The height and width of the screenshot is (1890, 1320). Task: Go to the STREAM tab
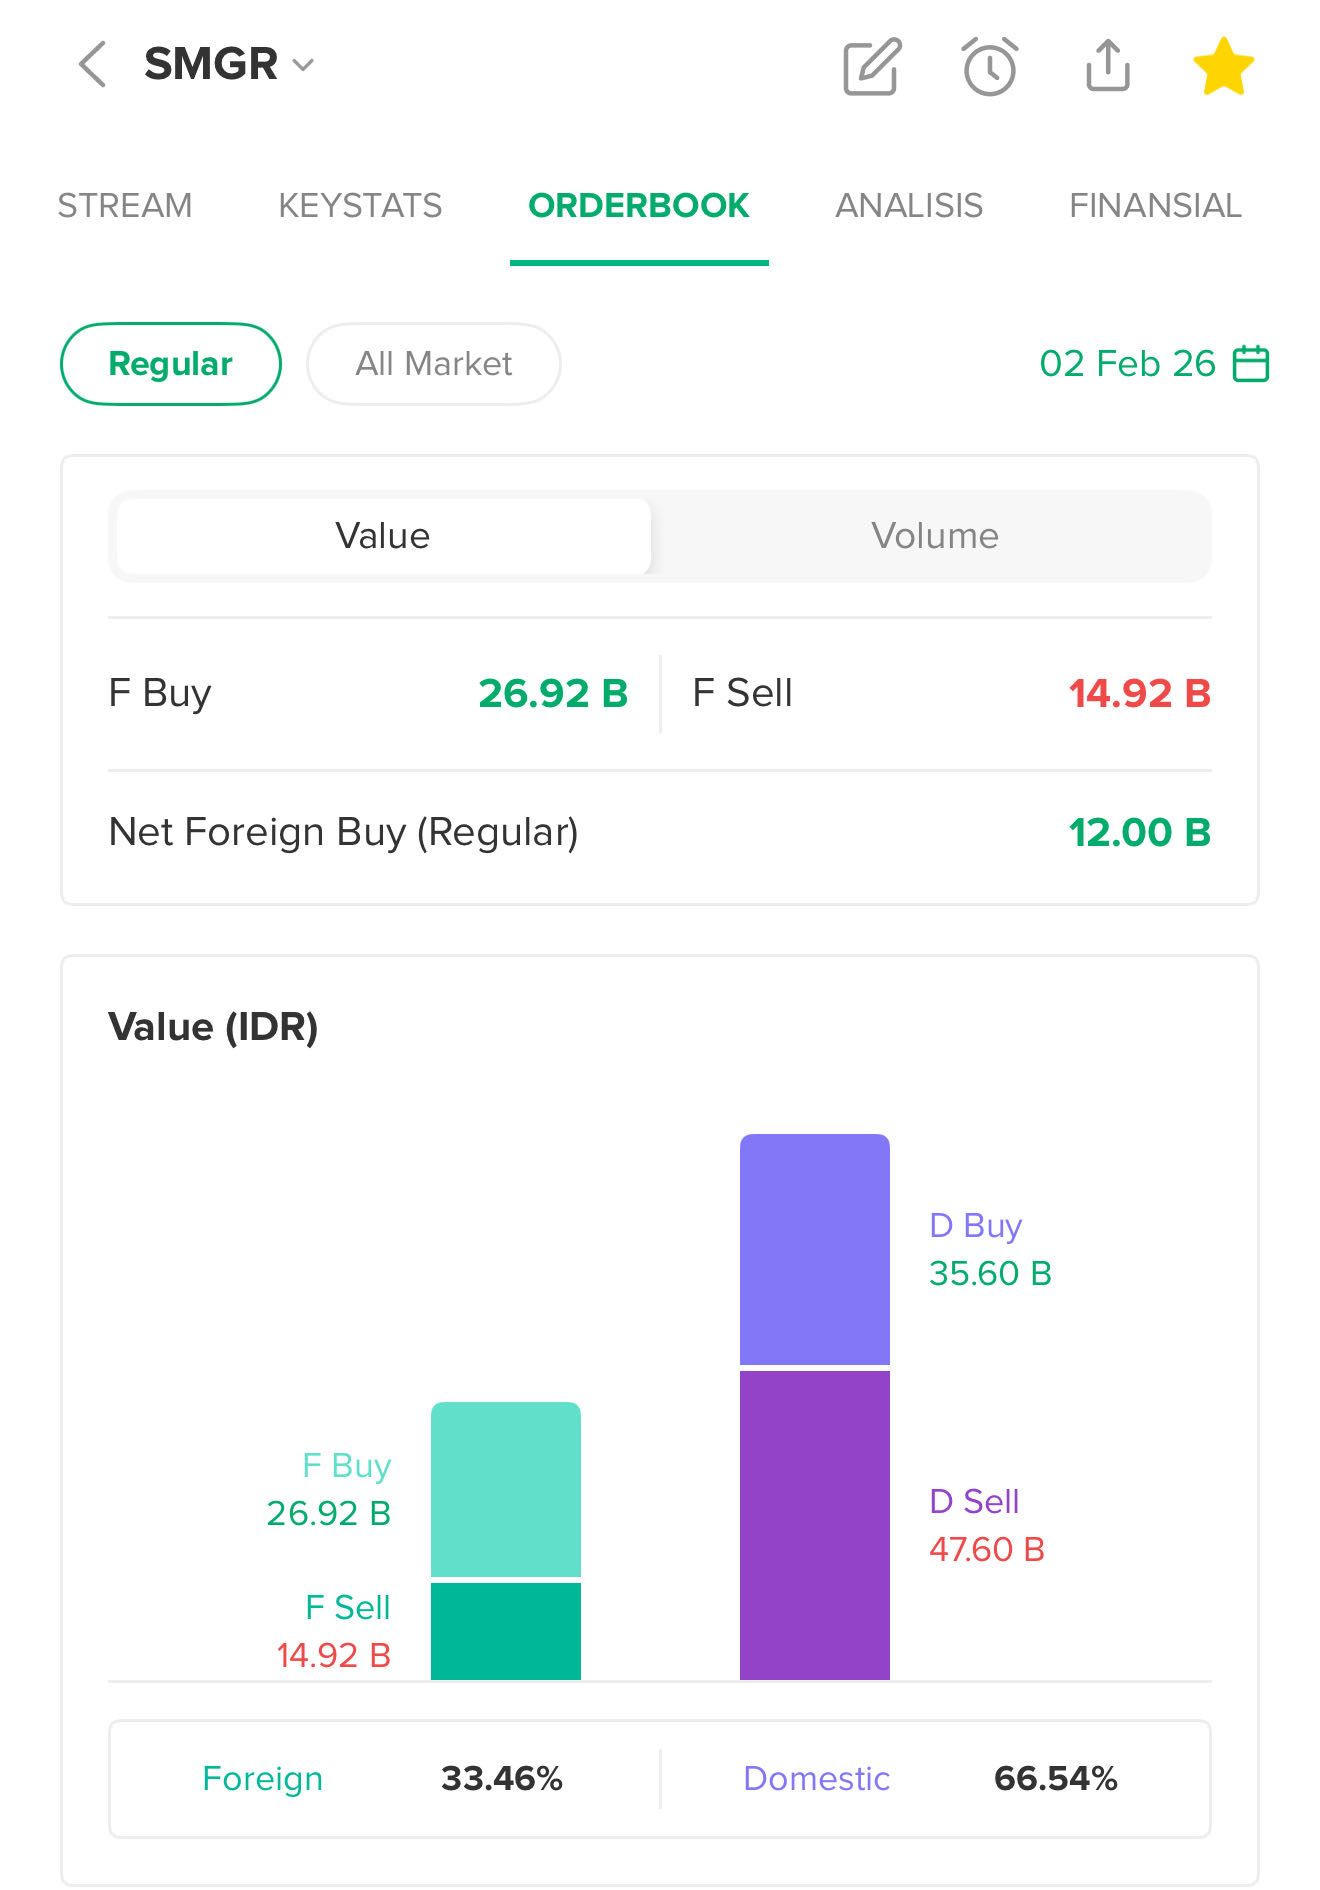coord(125,206)
